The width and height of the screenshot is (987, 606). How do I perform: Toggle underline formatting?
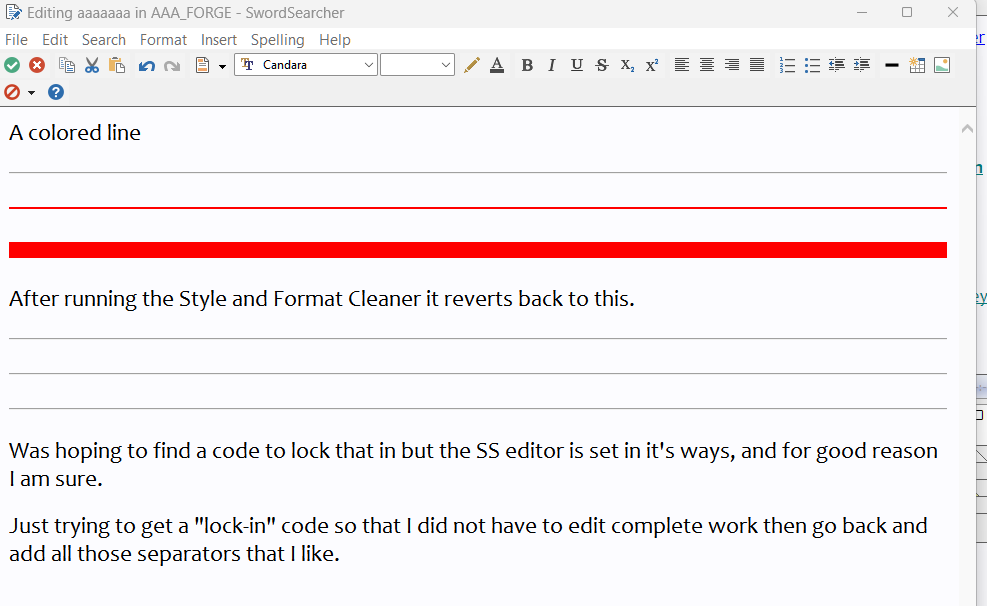[577, 65]
